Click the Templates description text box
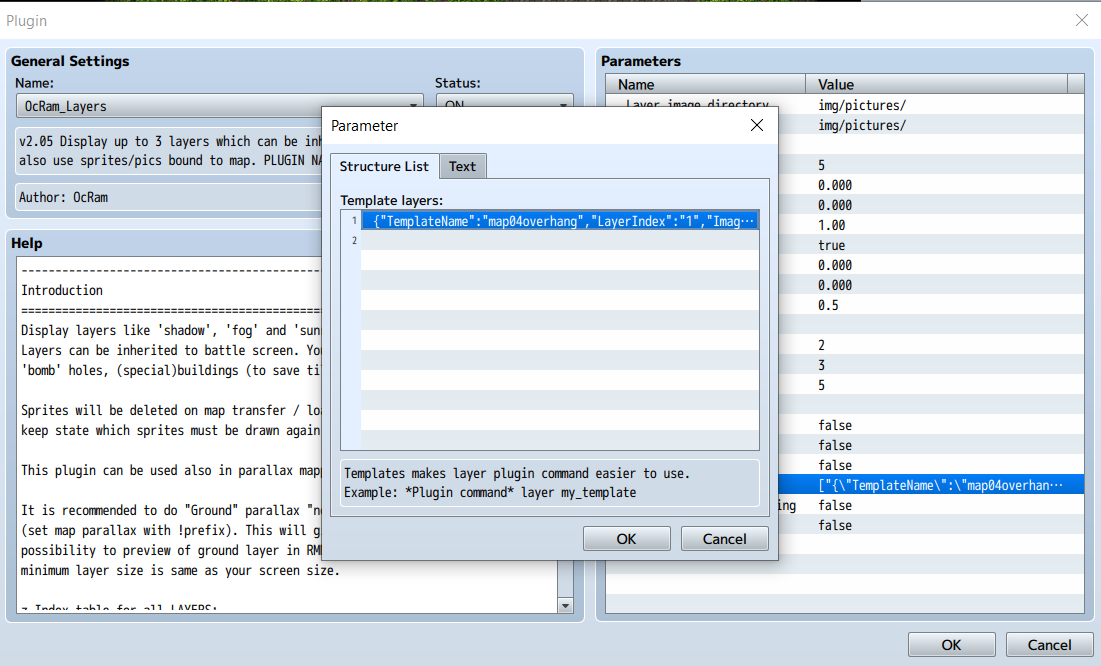The height and width of the screenshot is (666, 1101). coord(550,483)
